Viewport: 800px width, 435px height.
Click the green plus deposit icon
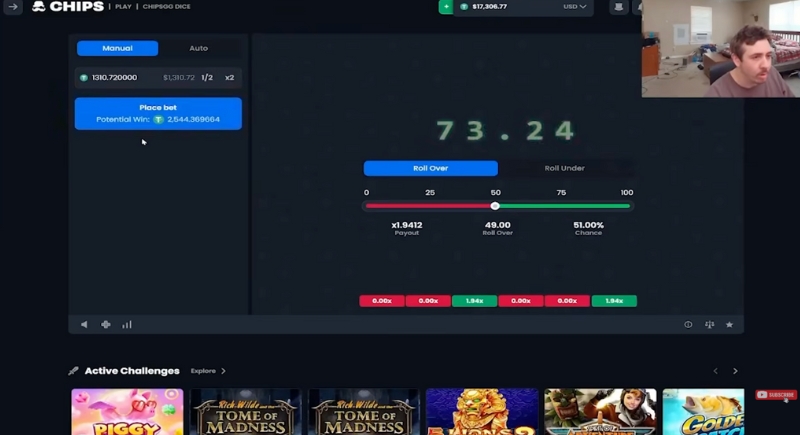pyautogui.click(x=446, y=7)
